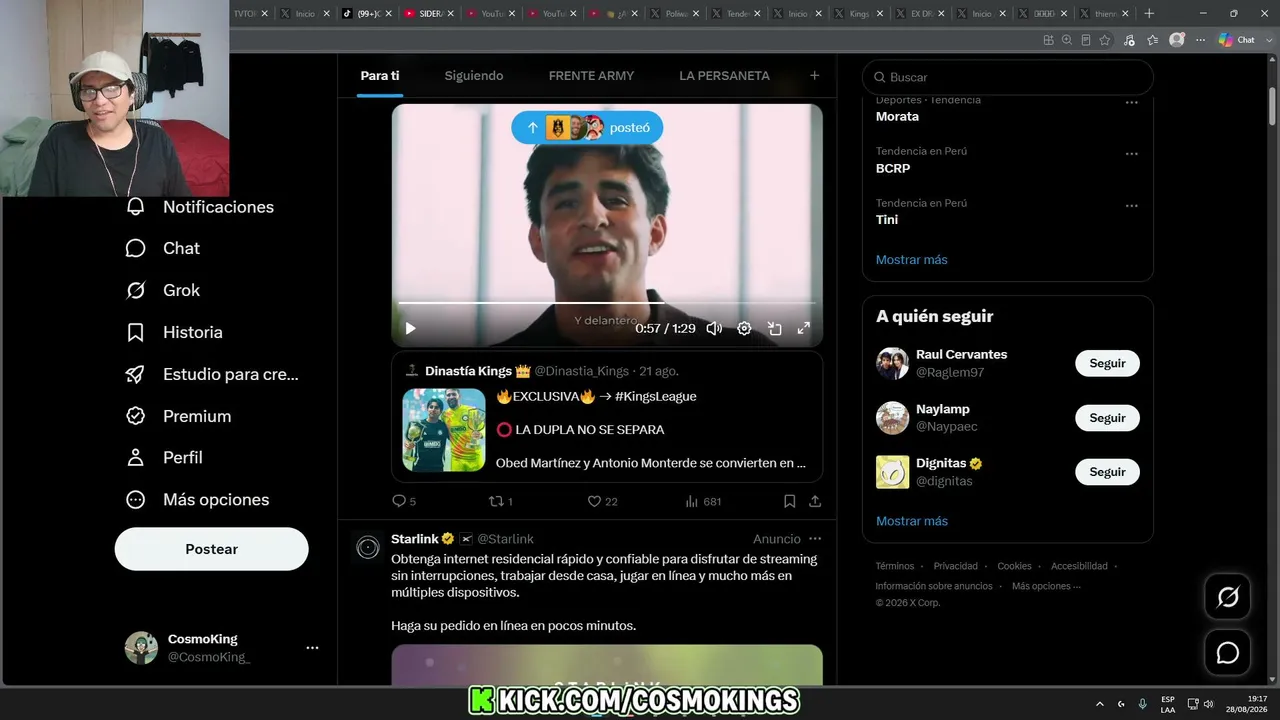Open LA PERSANETA timeline tab

coord(724,76)
